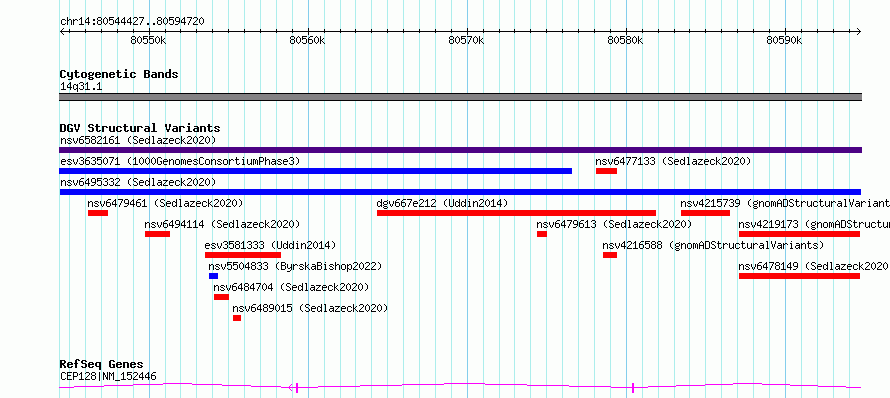The image size is (890, 398).
Task: Select the esv3581333 red variant bar
Action: click(x=243, y=255)
